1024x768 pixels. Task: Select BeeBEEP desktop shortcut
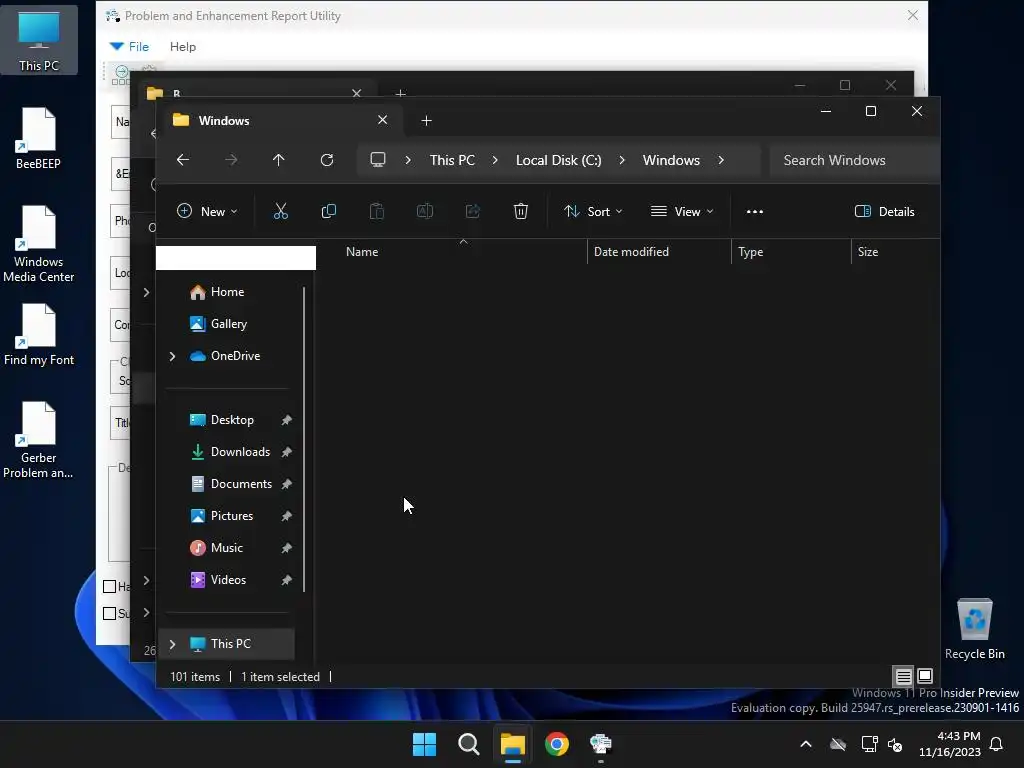click(x=39, y=138)
